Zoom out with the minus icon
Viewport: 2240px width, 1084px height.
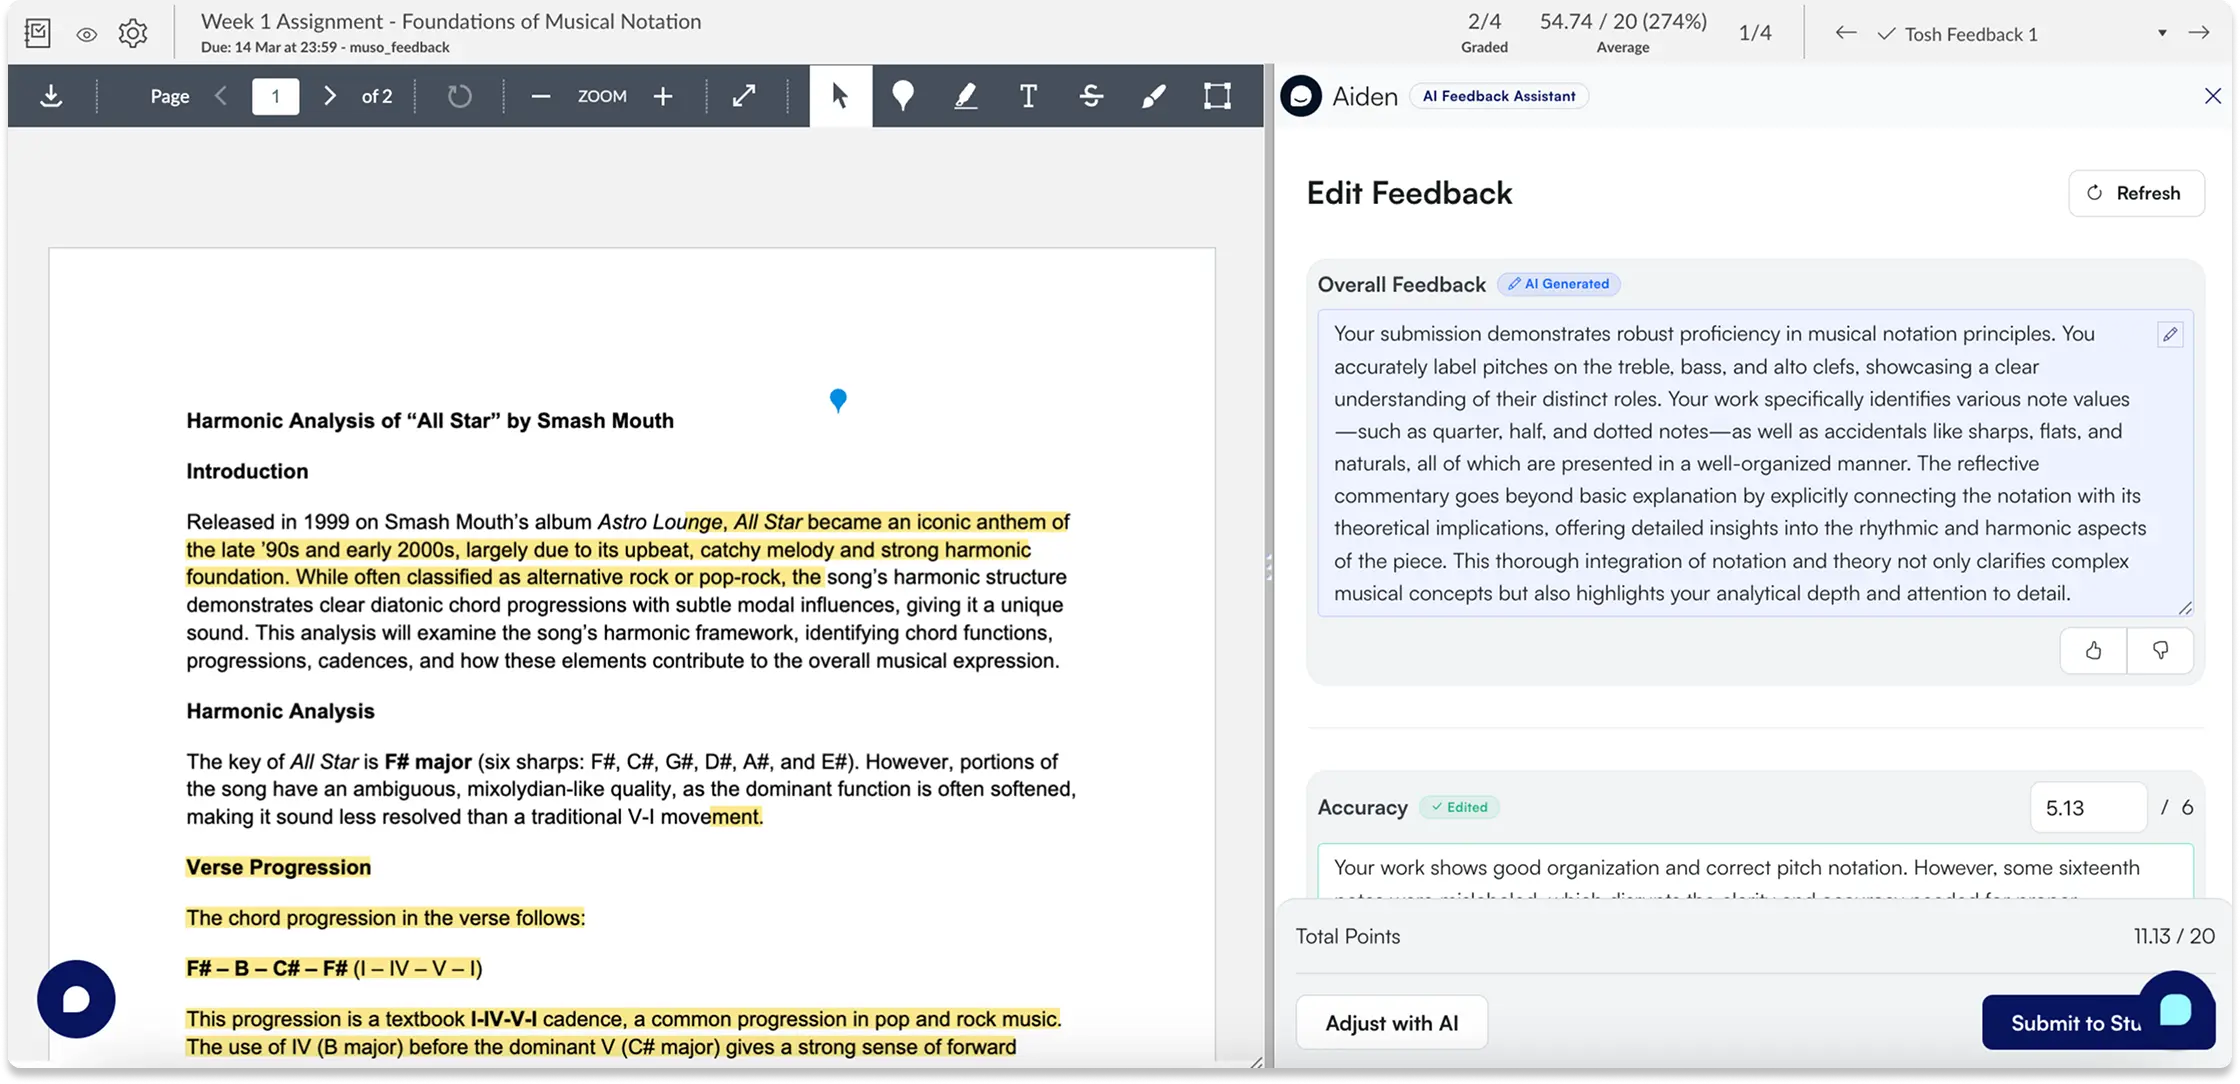pos(541,96)
